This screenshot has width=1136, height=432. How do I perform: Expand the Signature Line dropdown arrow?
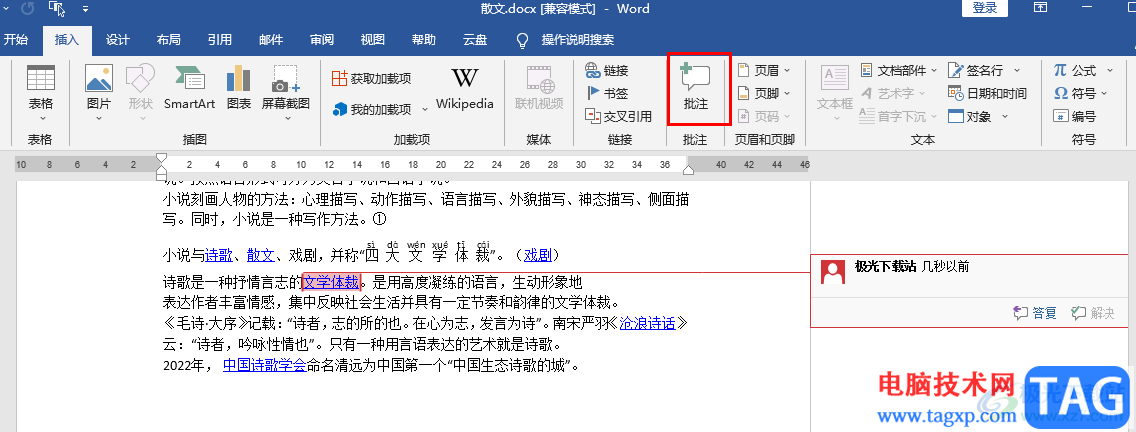1016,70
